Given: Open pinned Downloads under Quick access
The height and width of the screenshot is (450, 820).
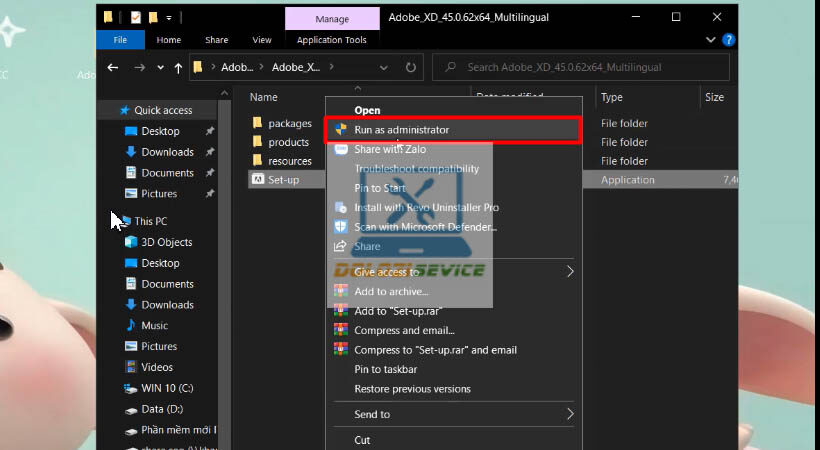Looking at the screenshot, I should coord(167,152).
